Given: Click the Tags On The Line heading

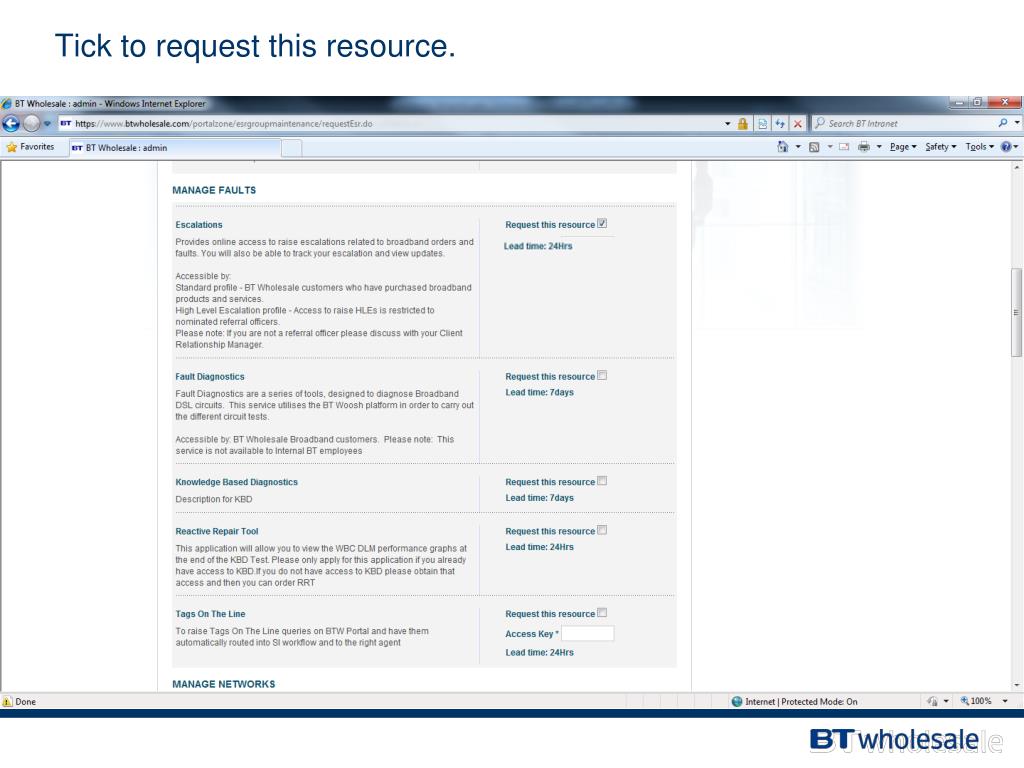Looking at the screenshot, I should point(210,614).
